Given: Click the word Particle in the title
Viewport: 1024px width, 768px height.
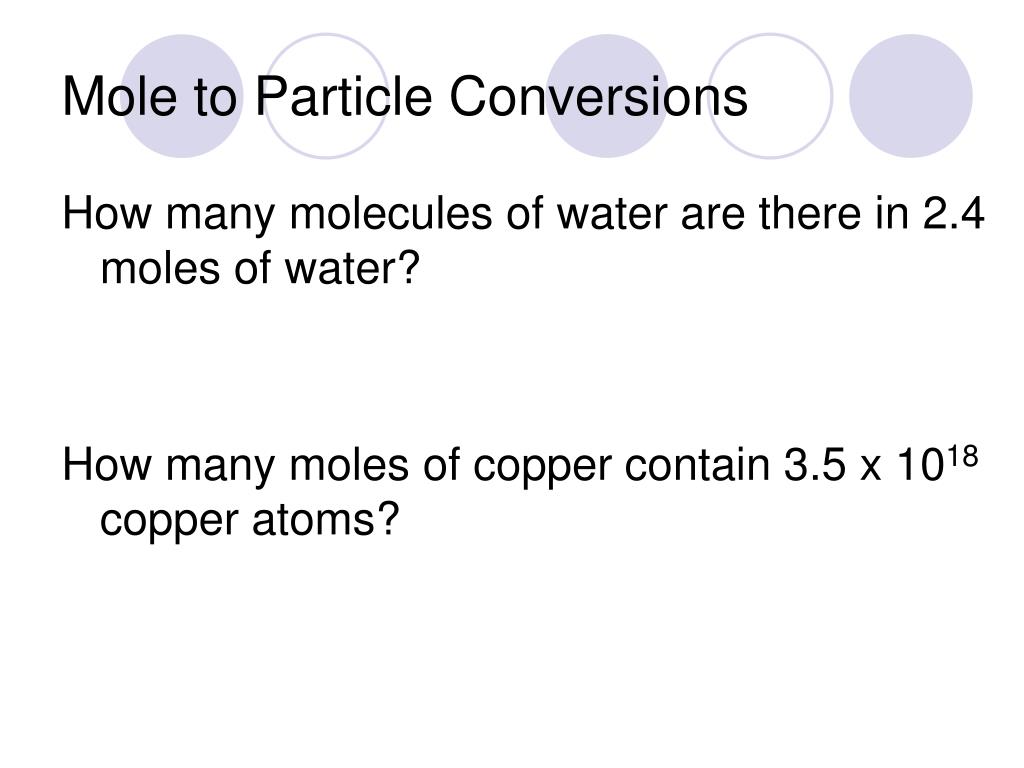Looking at the screenshot, I should pos(344,97).
